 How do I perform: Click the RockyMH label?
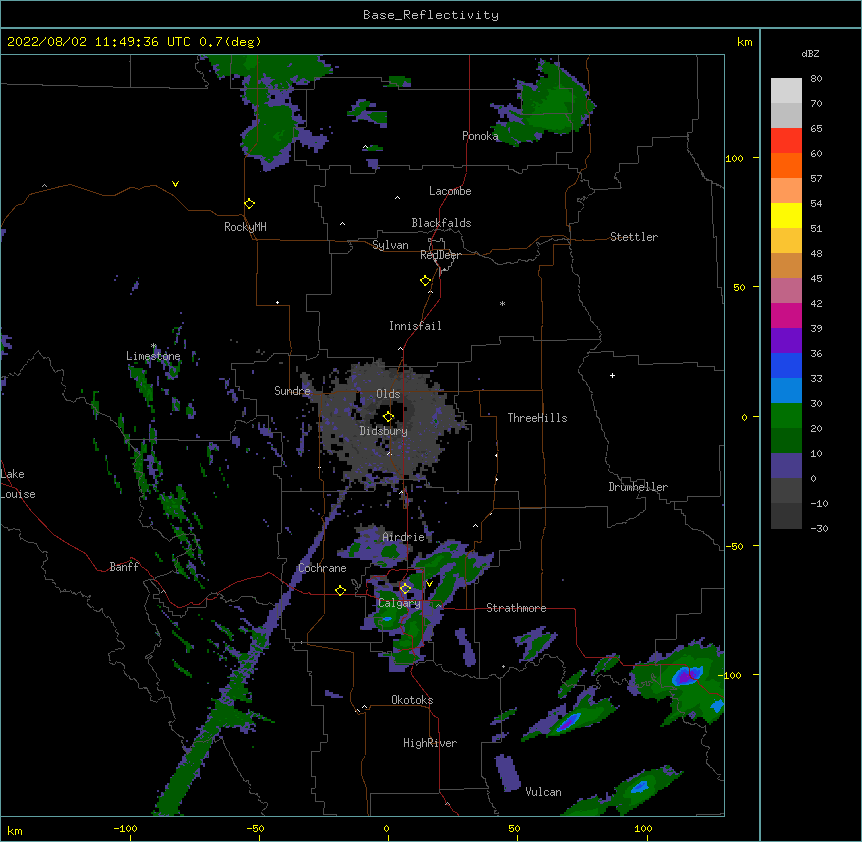(x=245, y=227)
